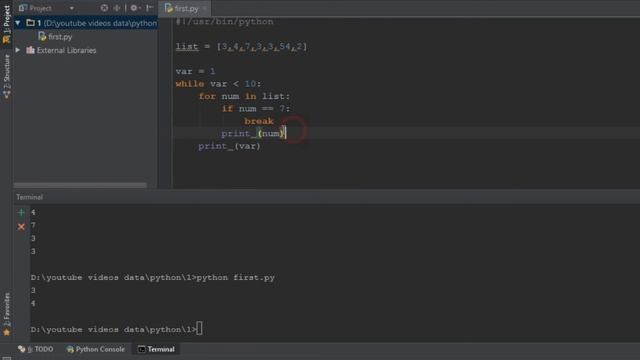
Task: Click the terminal prompt input line
Action: pos(116,329)
